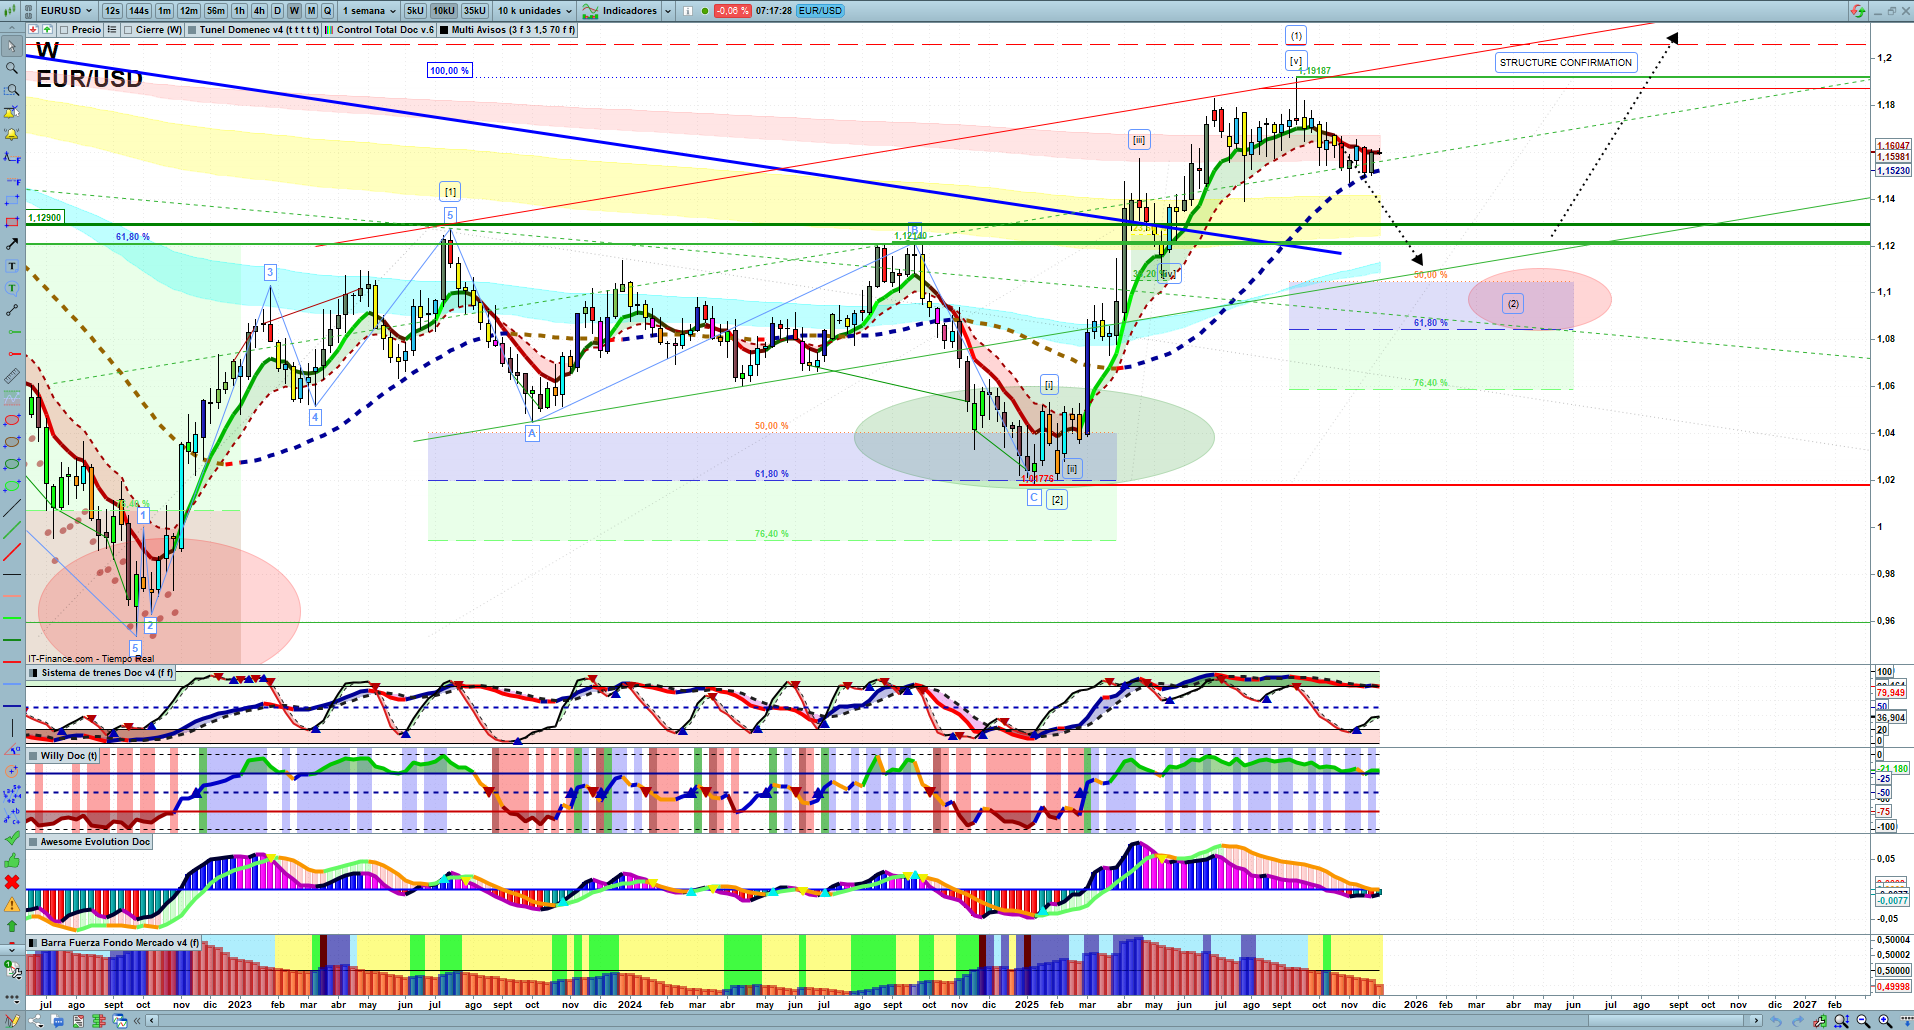This screenshot has width=1914, height=1030.
Task: Click the green thumbs-up icon
Action: pyautogui.click(x=12, y=860)
